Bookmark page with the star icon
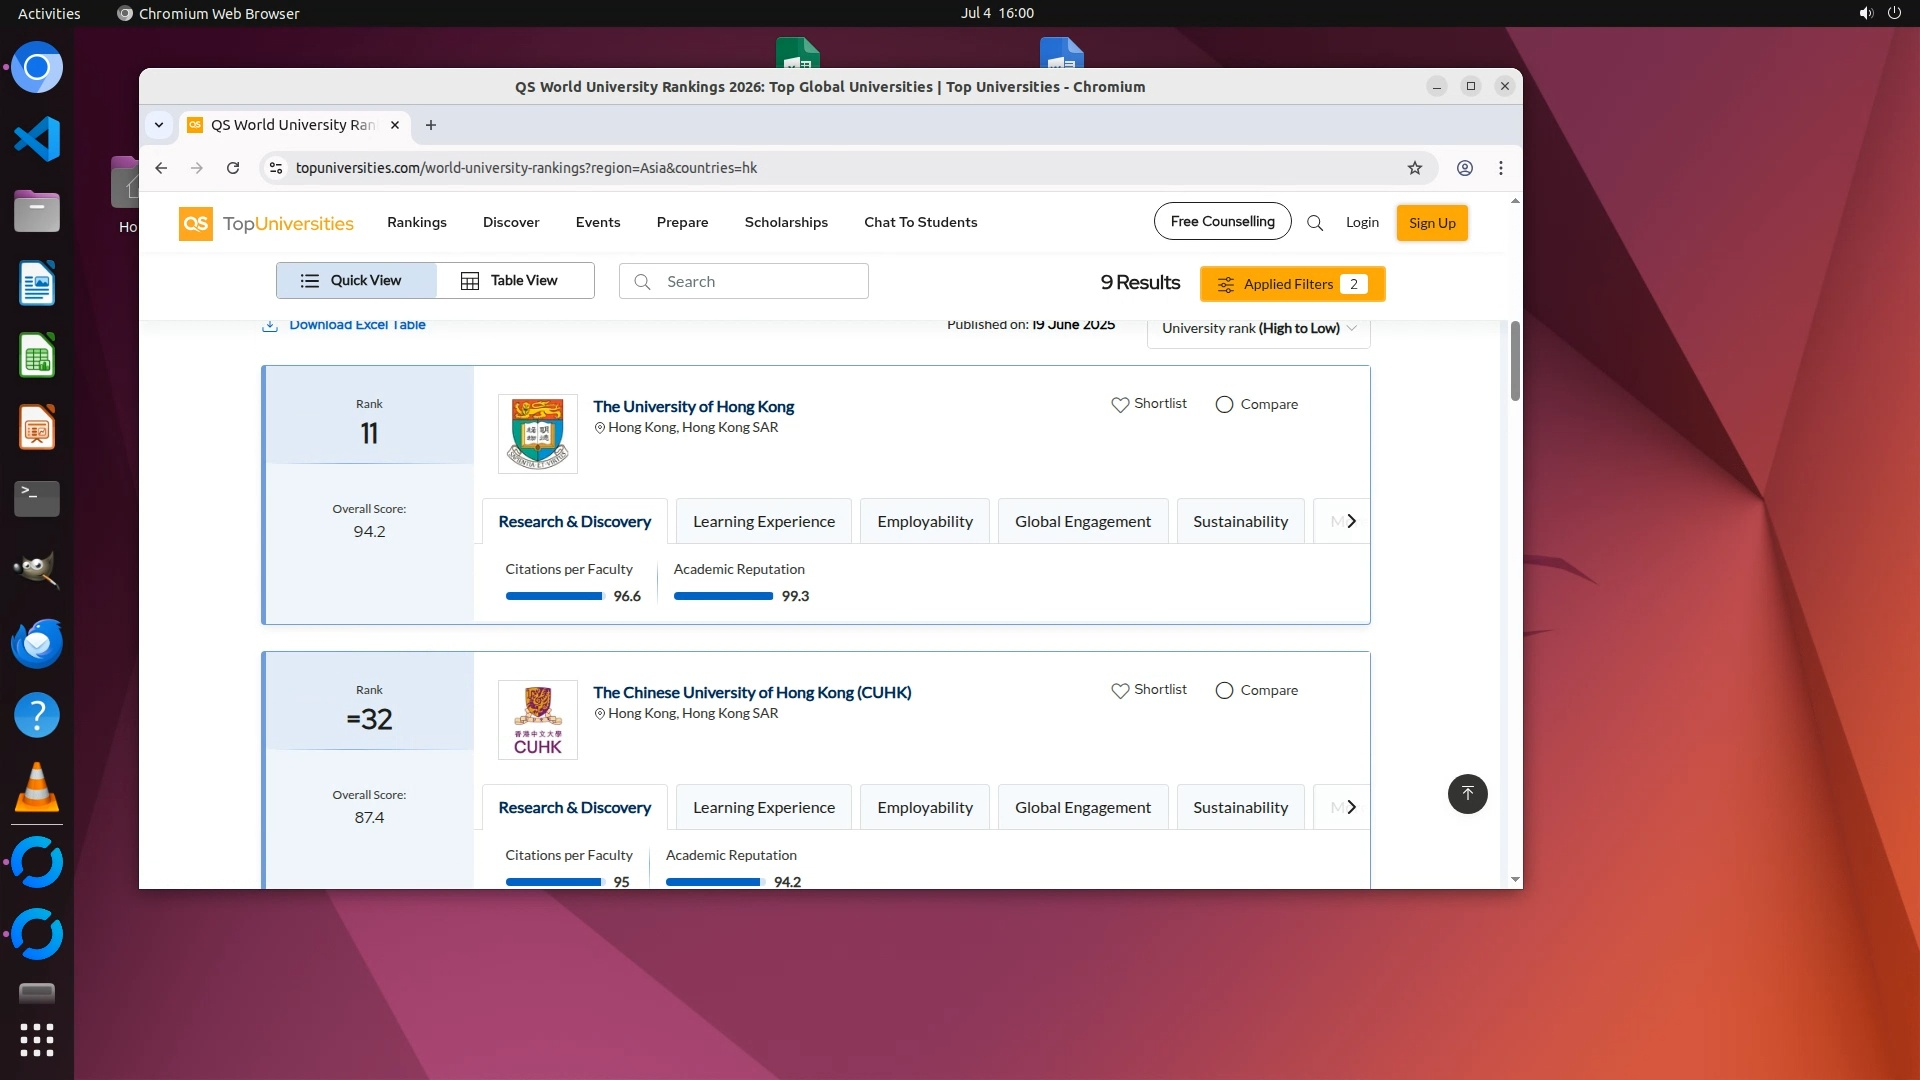Screen dimensions: 1920x1080 1414,168
